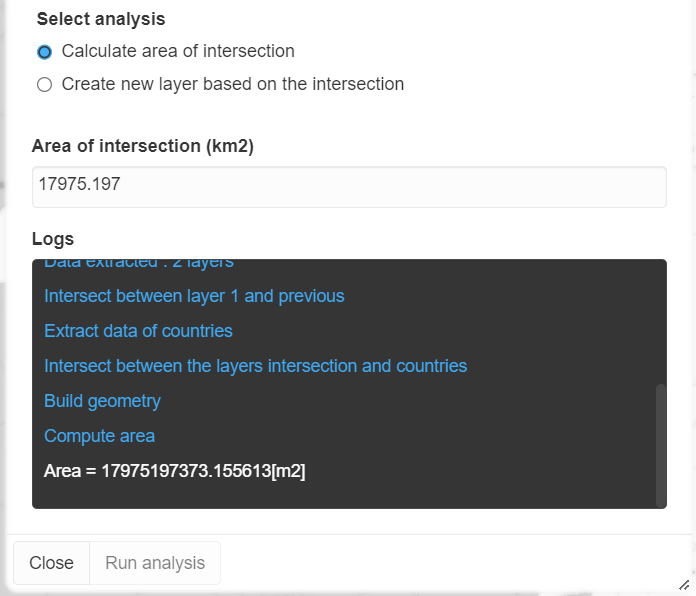The width and height of the screenshot is (696, 596).
Task: Click the 'Extract data of countries' log line
Action: pos(138,331)
